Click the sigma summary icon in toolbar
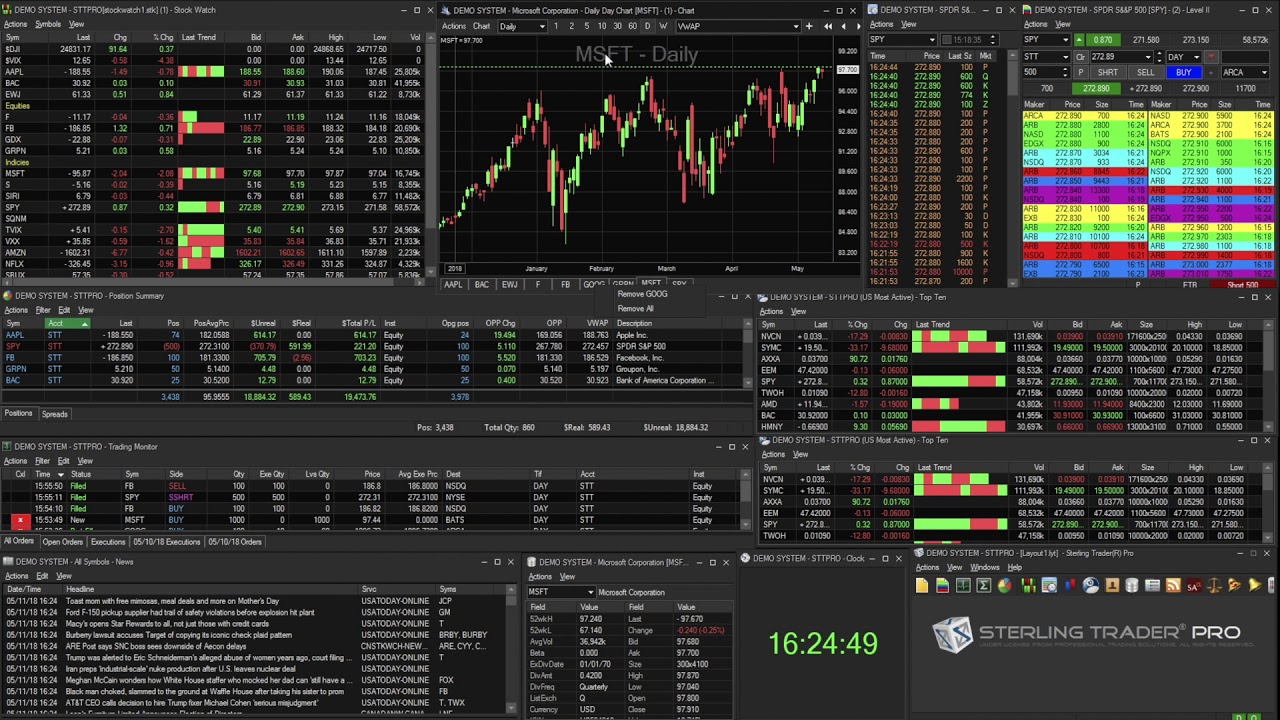Image resolution: width=1280 pixels, height=720 pixels. [x=984, y=586]
